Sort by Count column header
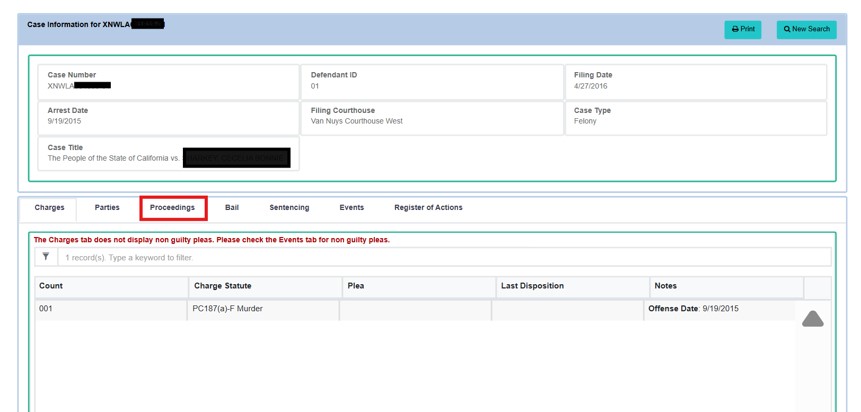Viewport: 861px width, 412px height. (x=111, y=287)
